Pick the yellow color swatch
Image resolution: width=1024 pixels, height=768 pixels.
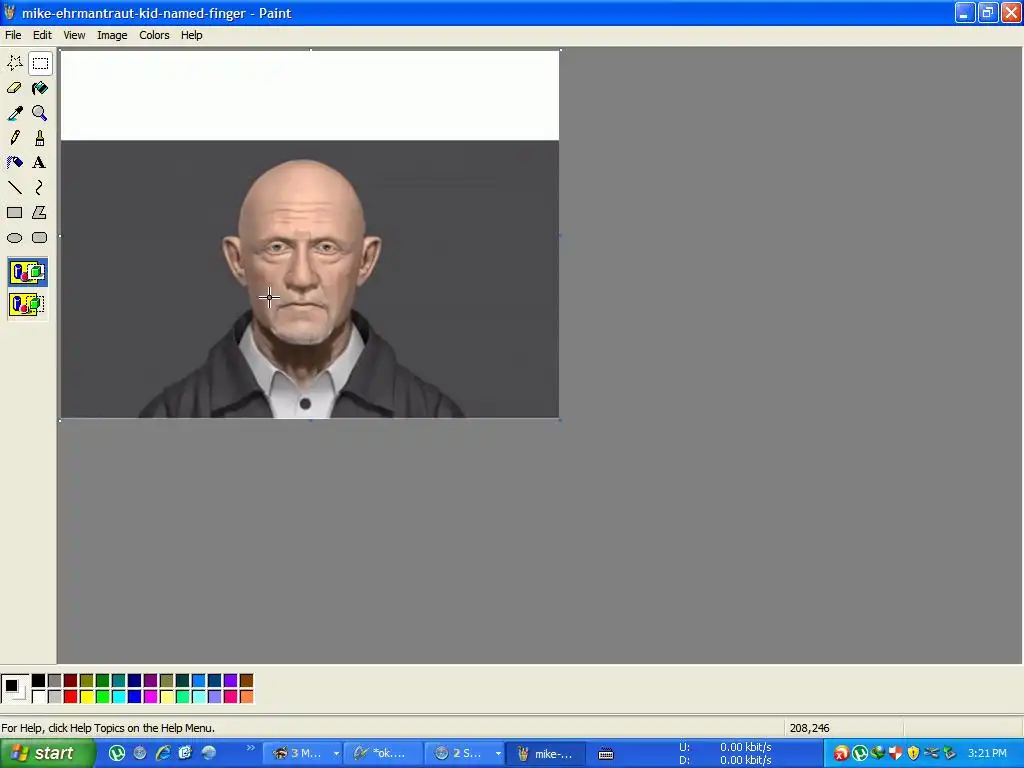[86, 697]
